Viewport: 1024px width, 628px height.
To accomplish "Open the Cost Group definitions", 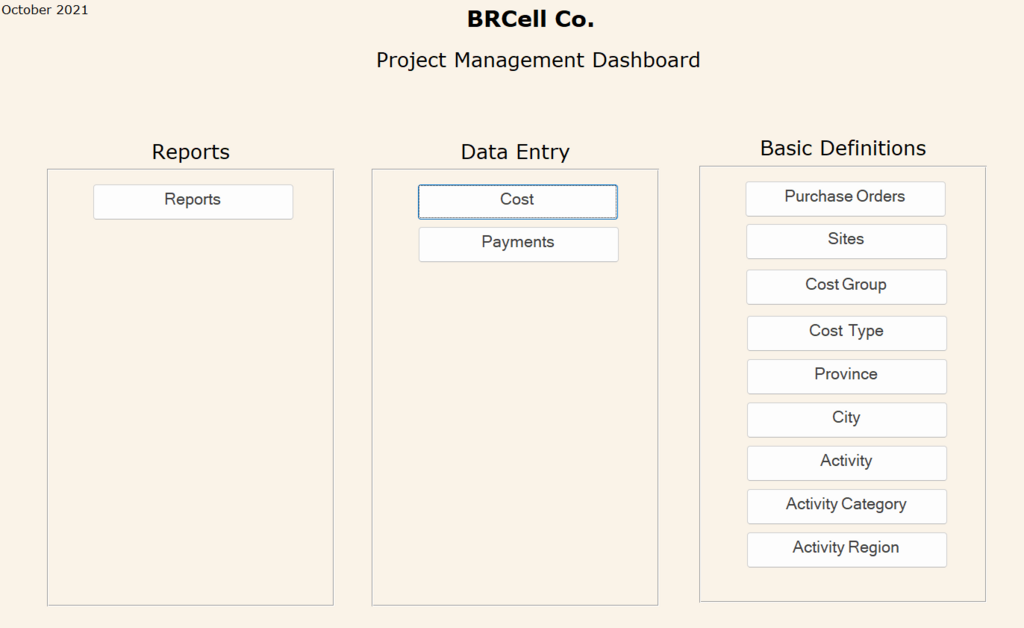I will (x=846, y=286).
